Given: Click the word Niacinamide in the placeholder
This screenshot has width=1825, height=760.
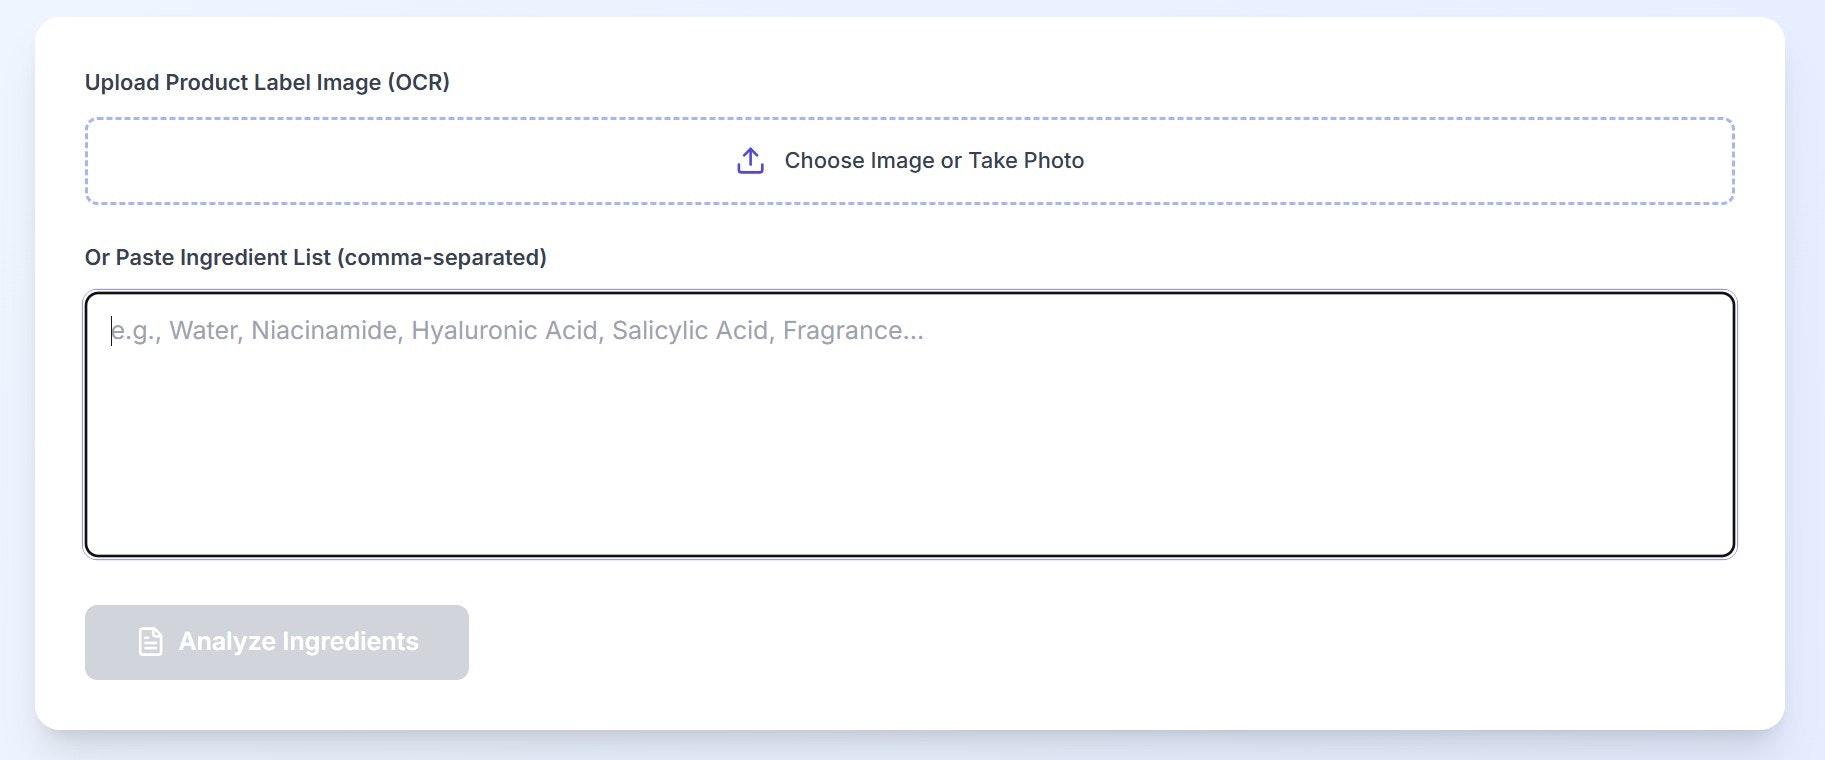Looking at the screenshot, I should pyautogui.click(x=324, y=331).
